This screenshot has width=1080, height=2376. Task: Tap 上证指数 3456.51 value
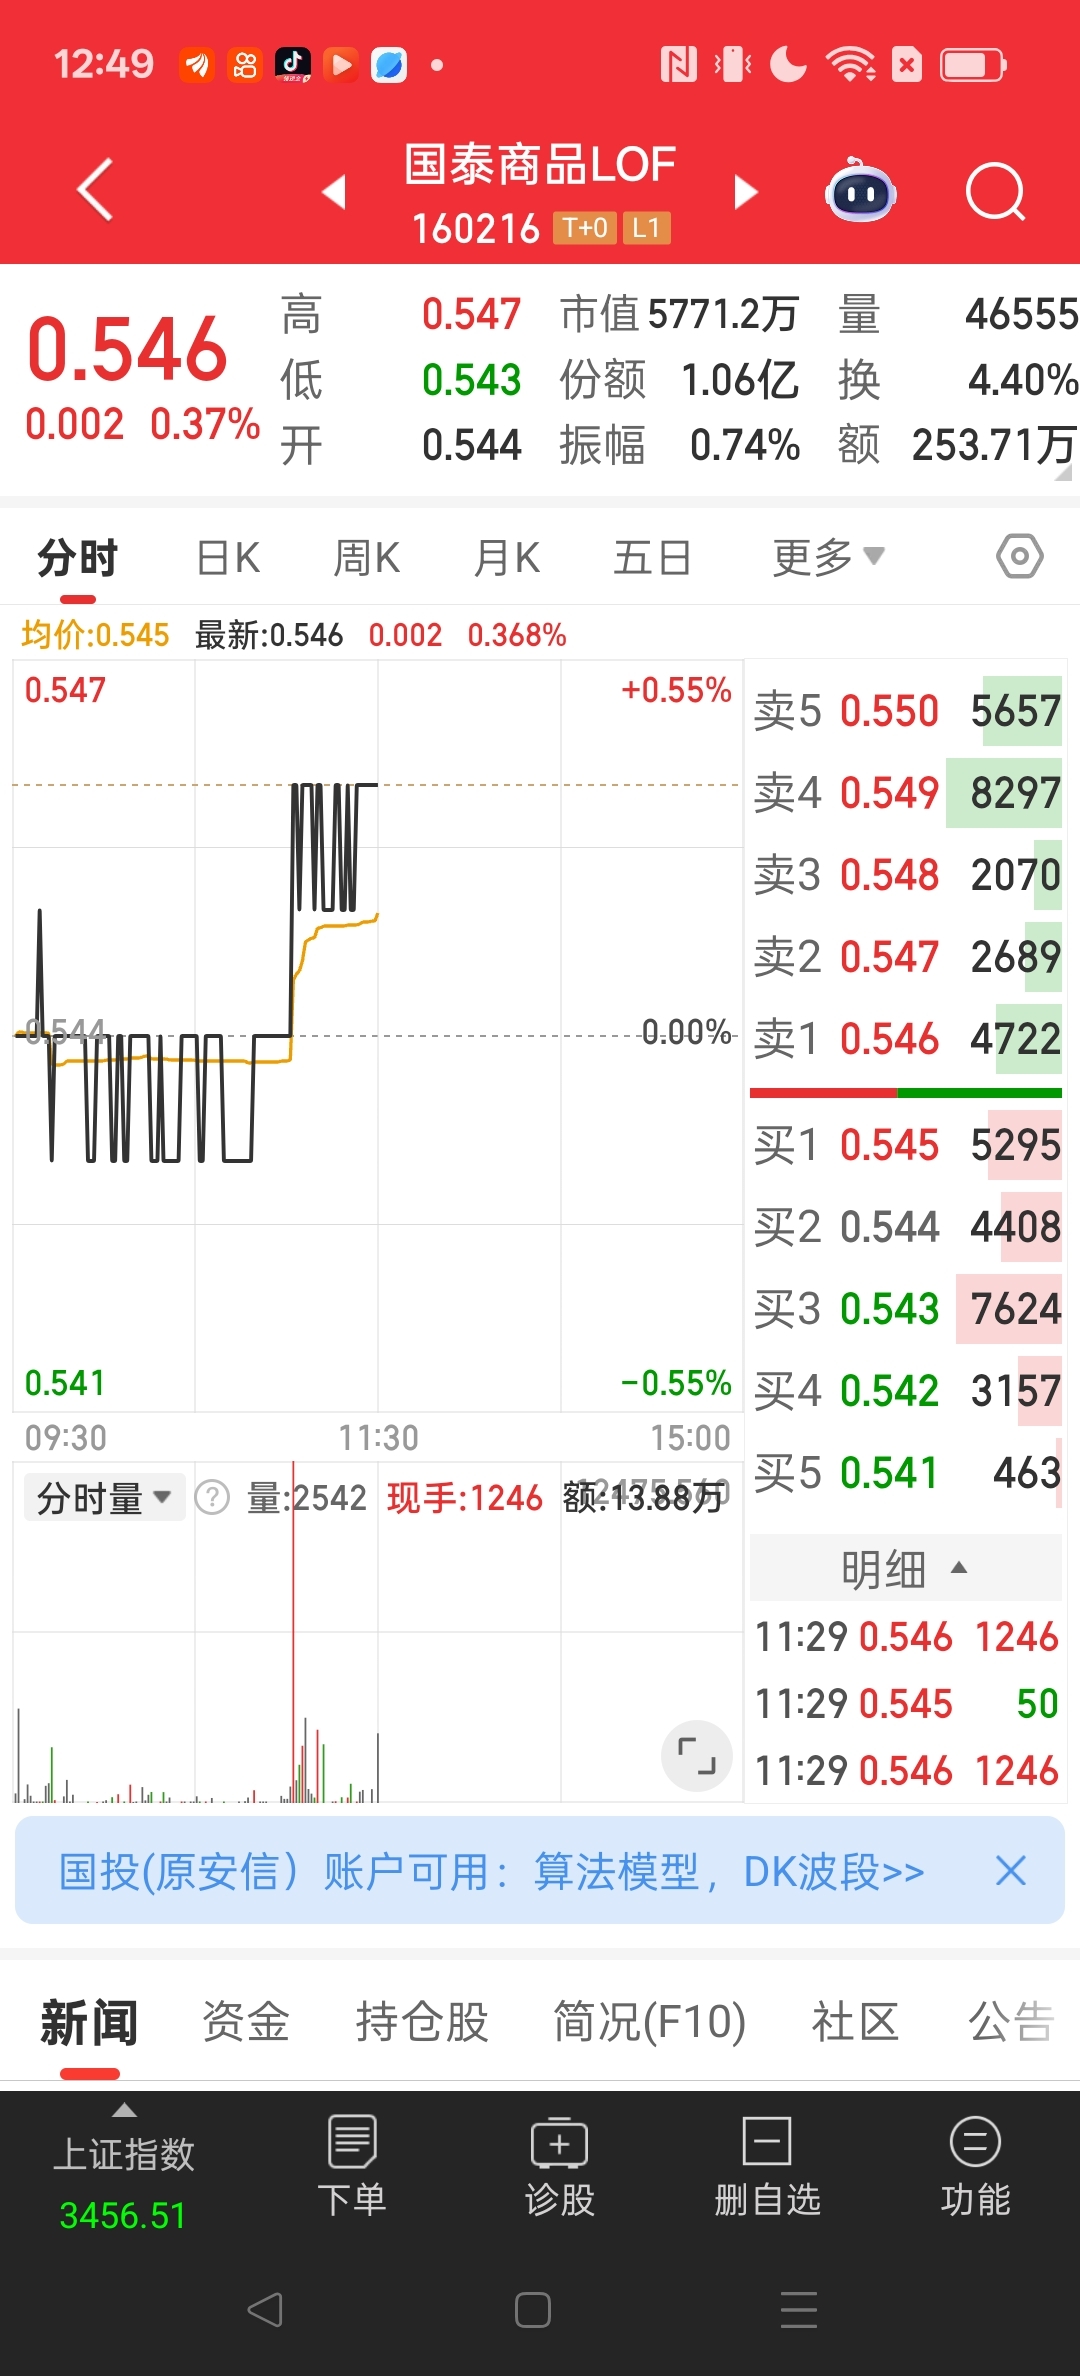123,2216
